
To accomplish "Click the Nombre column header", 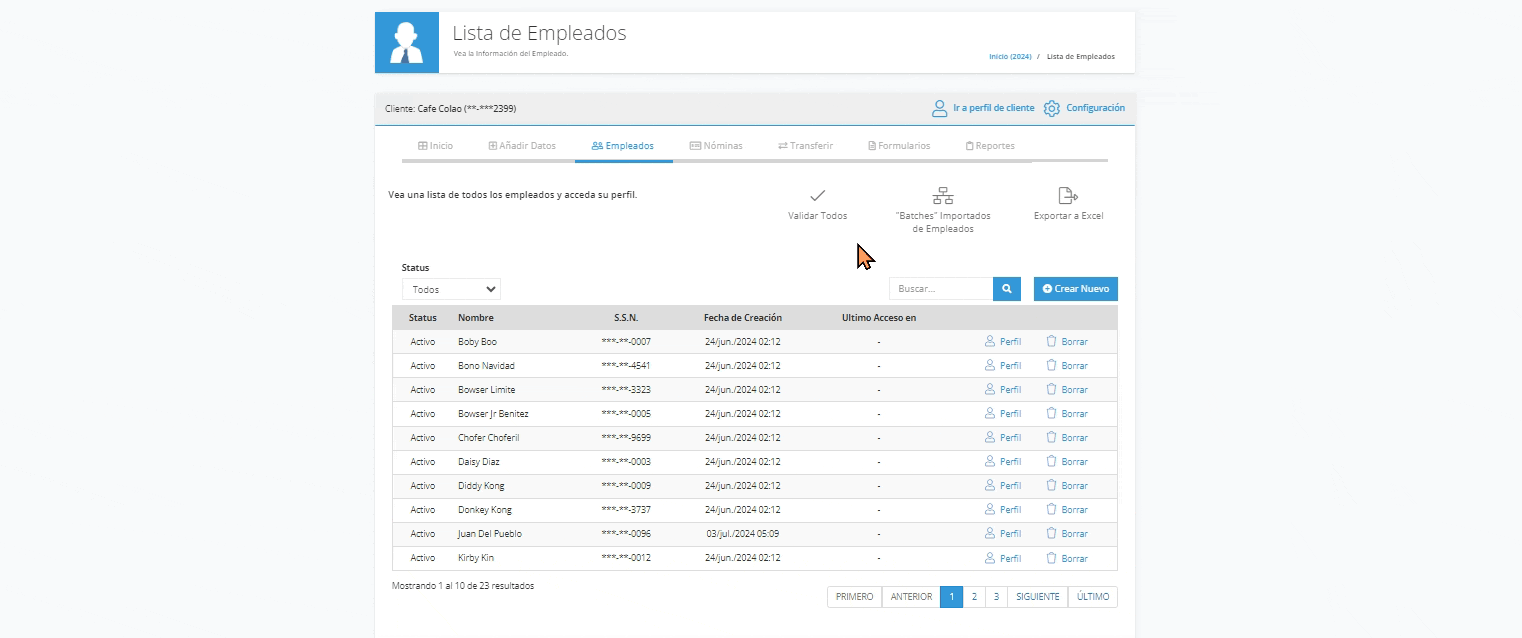I will pos(476,318).
